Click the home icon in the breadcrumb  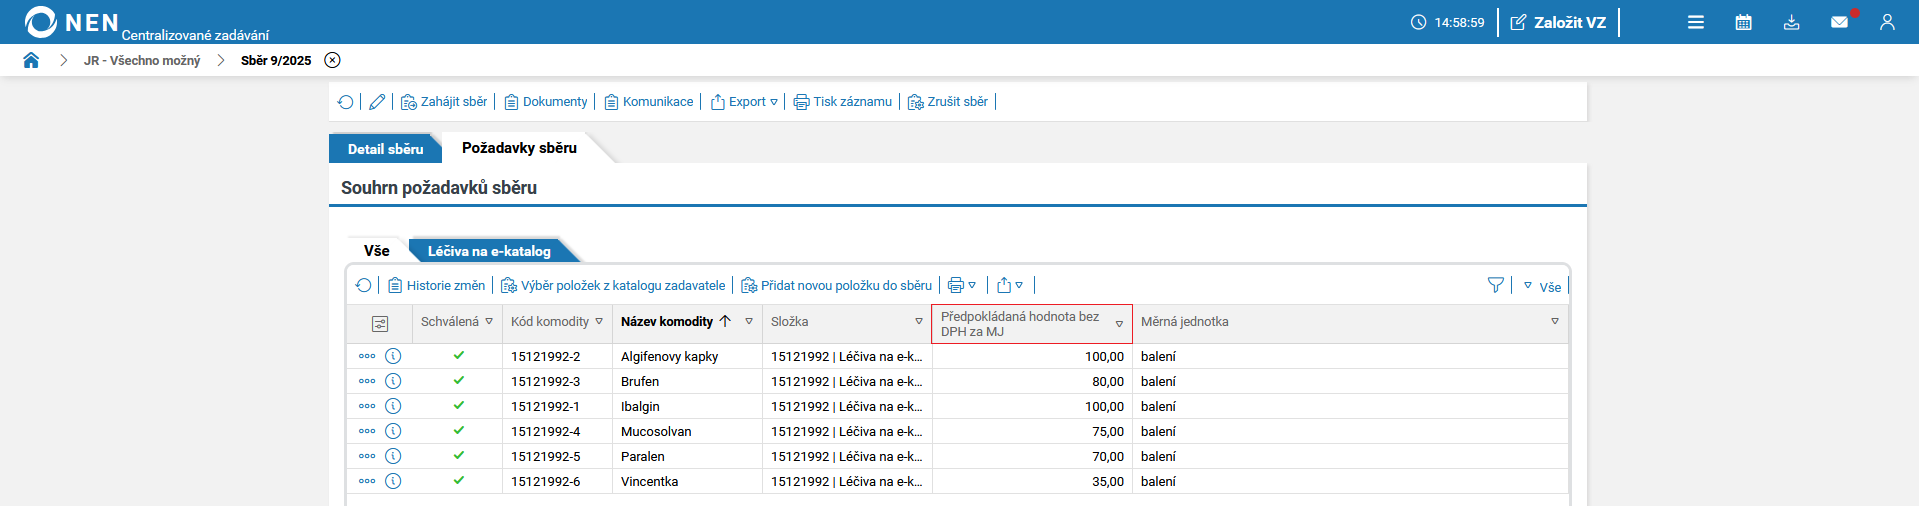click(31, 60)
